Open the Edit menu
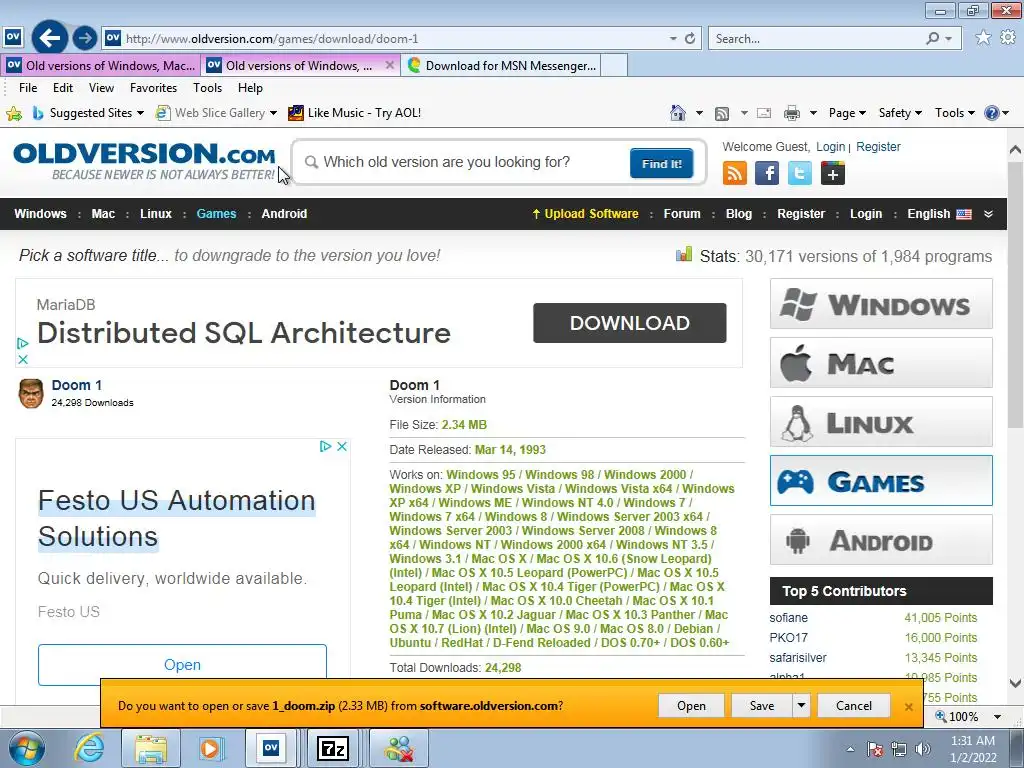This screenshot has width=1024, height=768. coord(63,88)
